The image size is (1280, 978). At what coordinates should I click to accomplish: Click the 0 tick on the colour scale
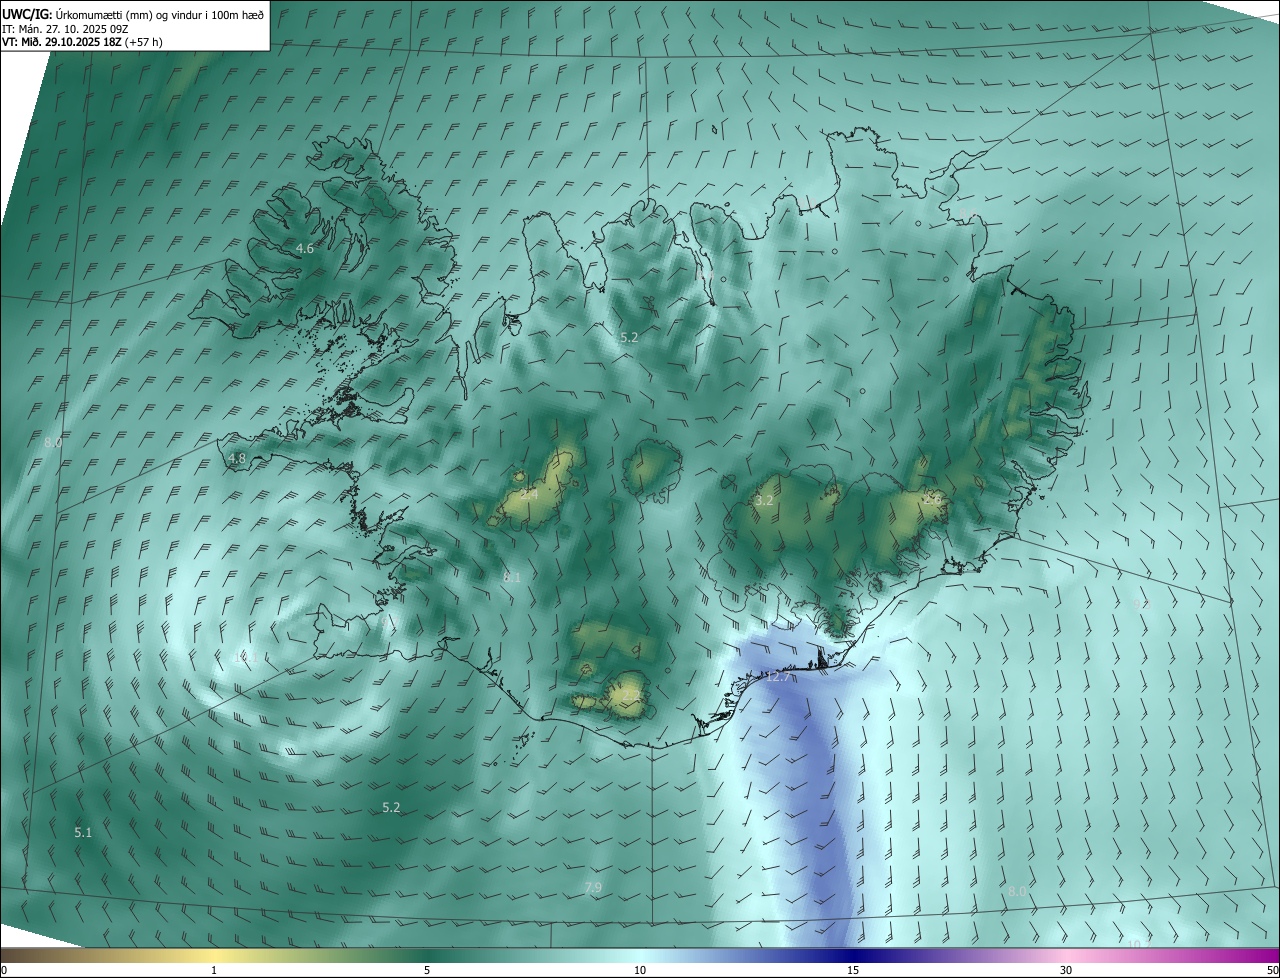pos(3,970)
